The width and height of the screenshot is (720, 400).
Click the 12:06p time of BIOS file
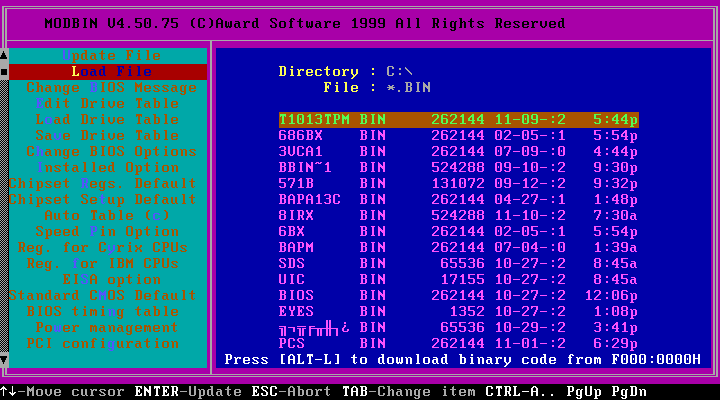[611, 296]
